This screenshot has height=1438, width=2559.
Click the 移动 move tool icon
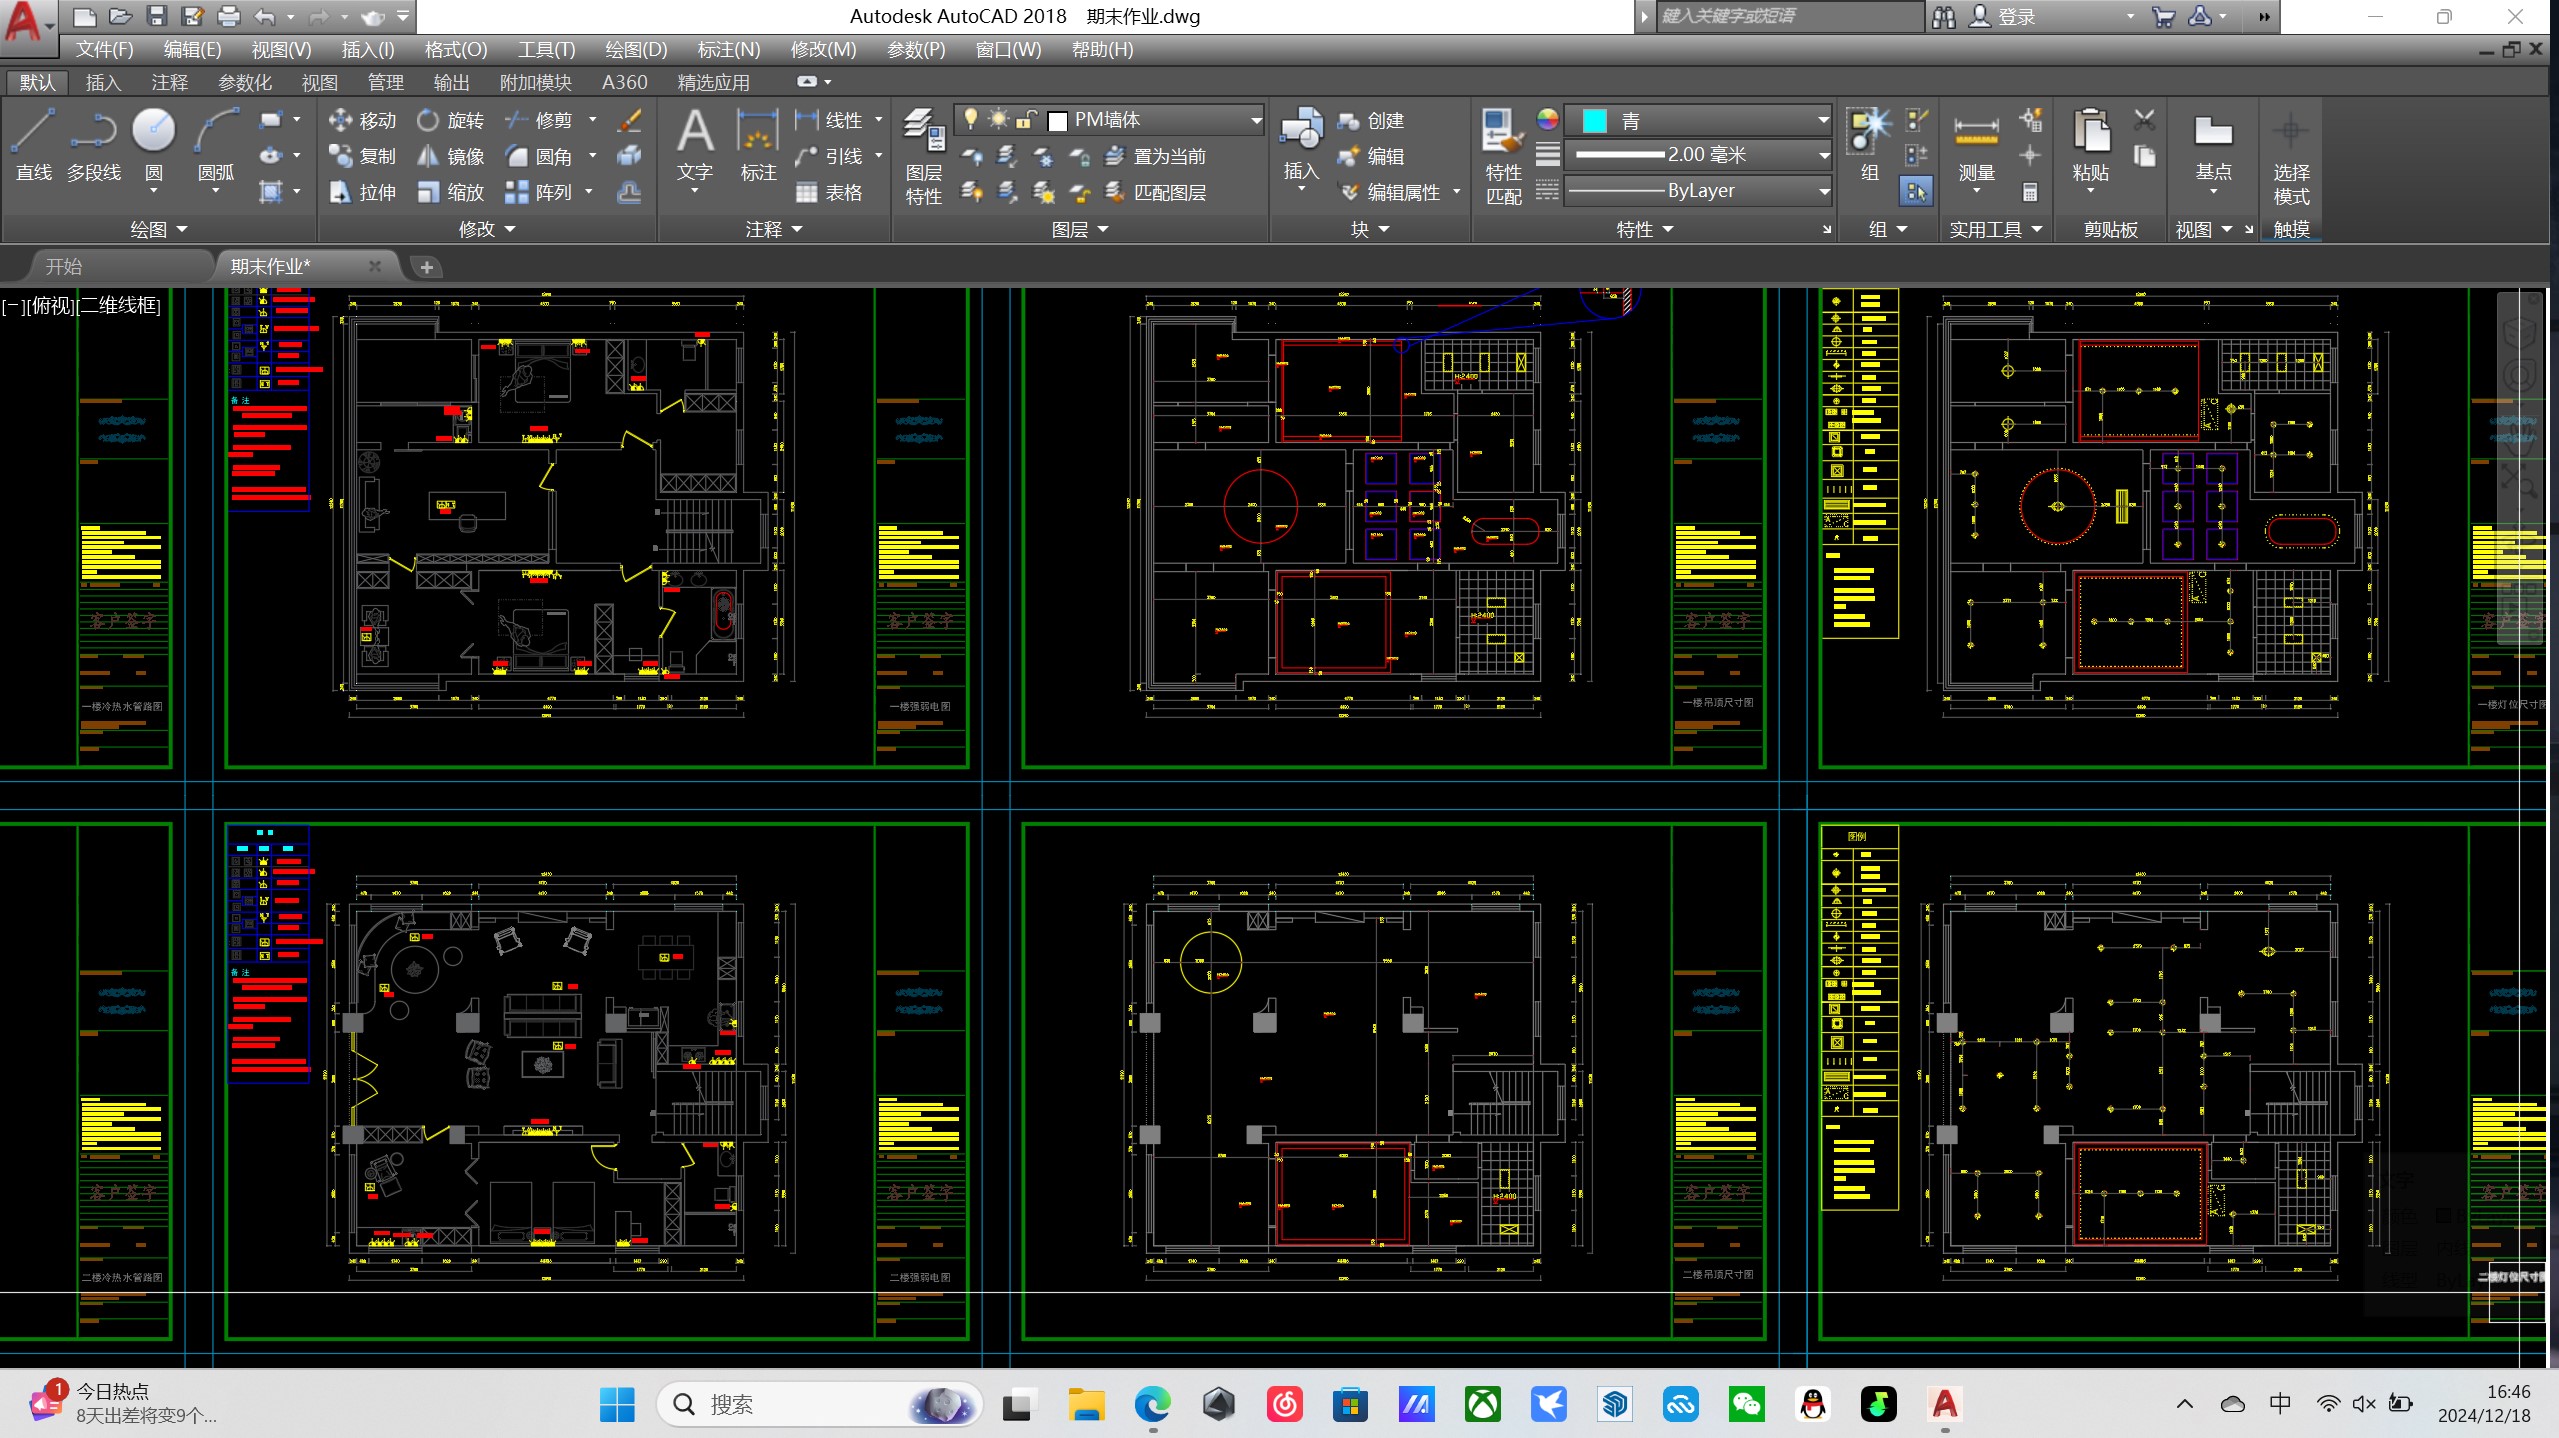[x=341, y=120]
